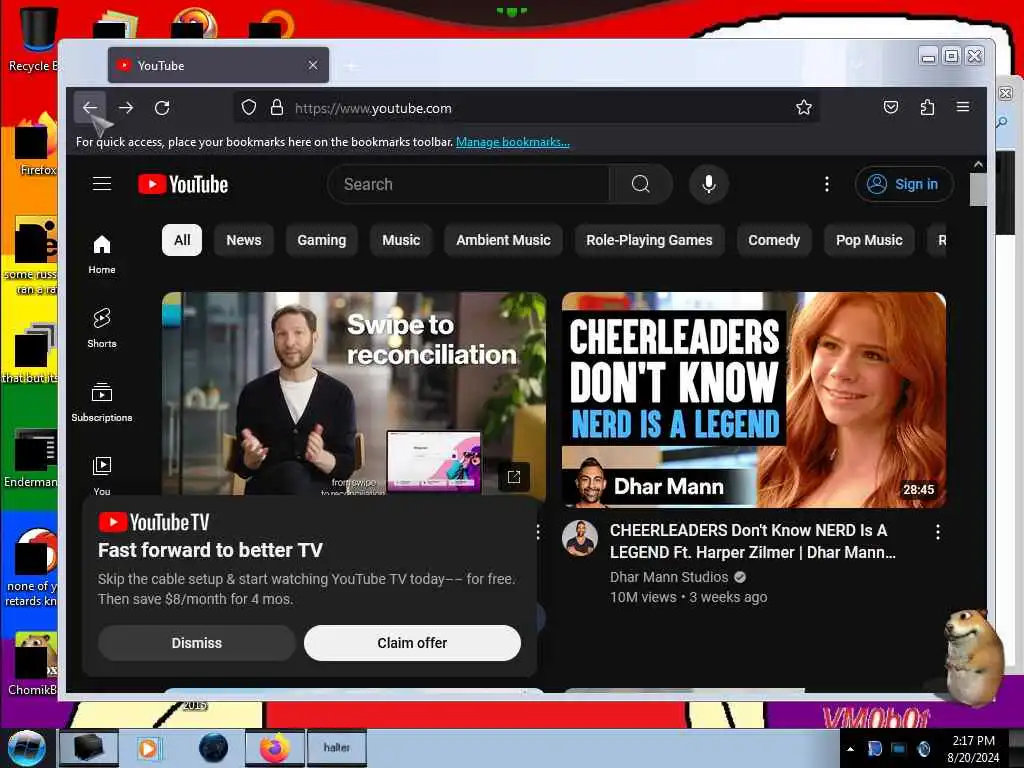This screenshot has width=1024, height=768.
Task: Open ad external link icon
Action: coord(514,477)
